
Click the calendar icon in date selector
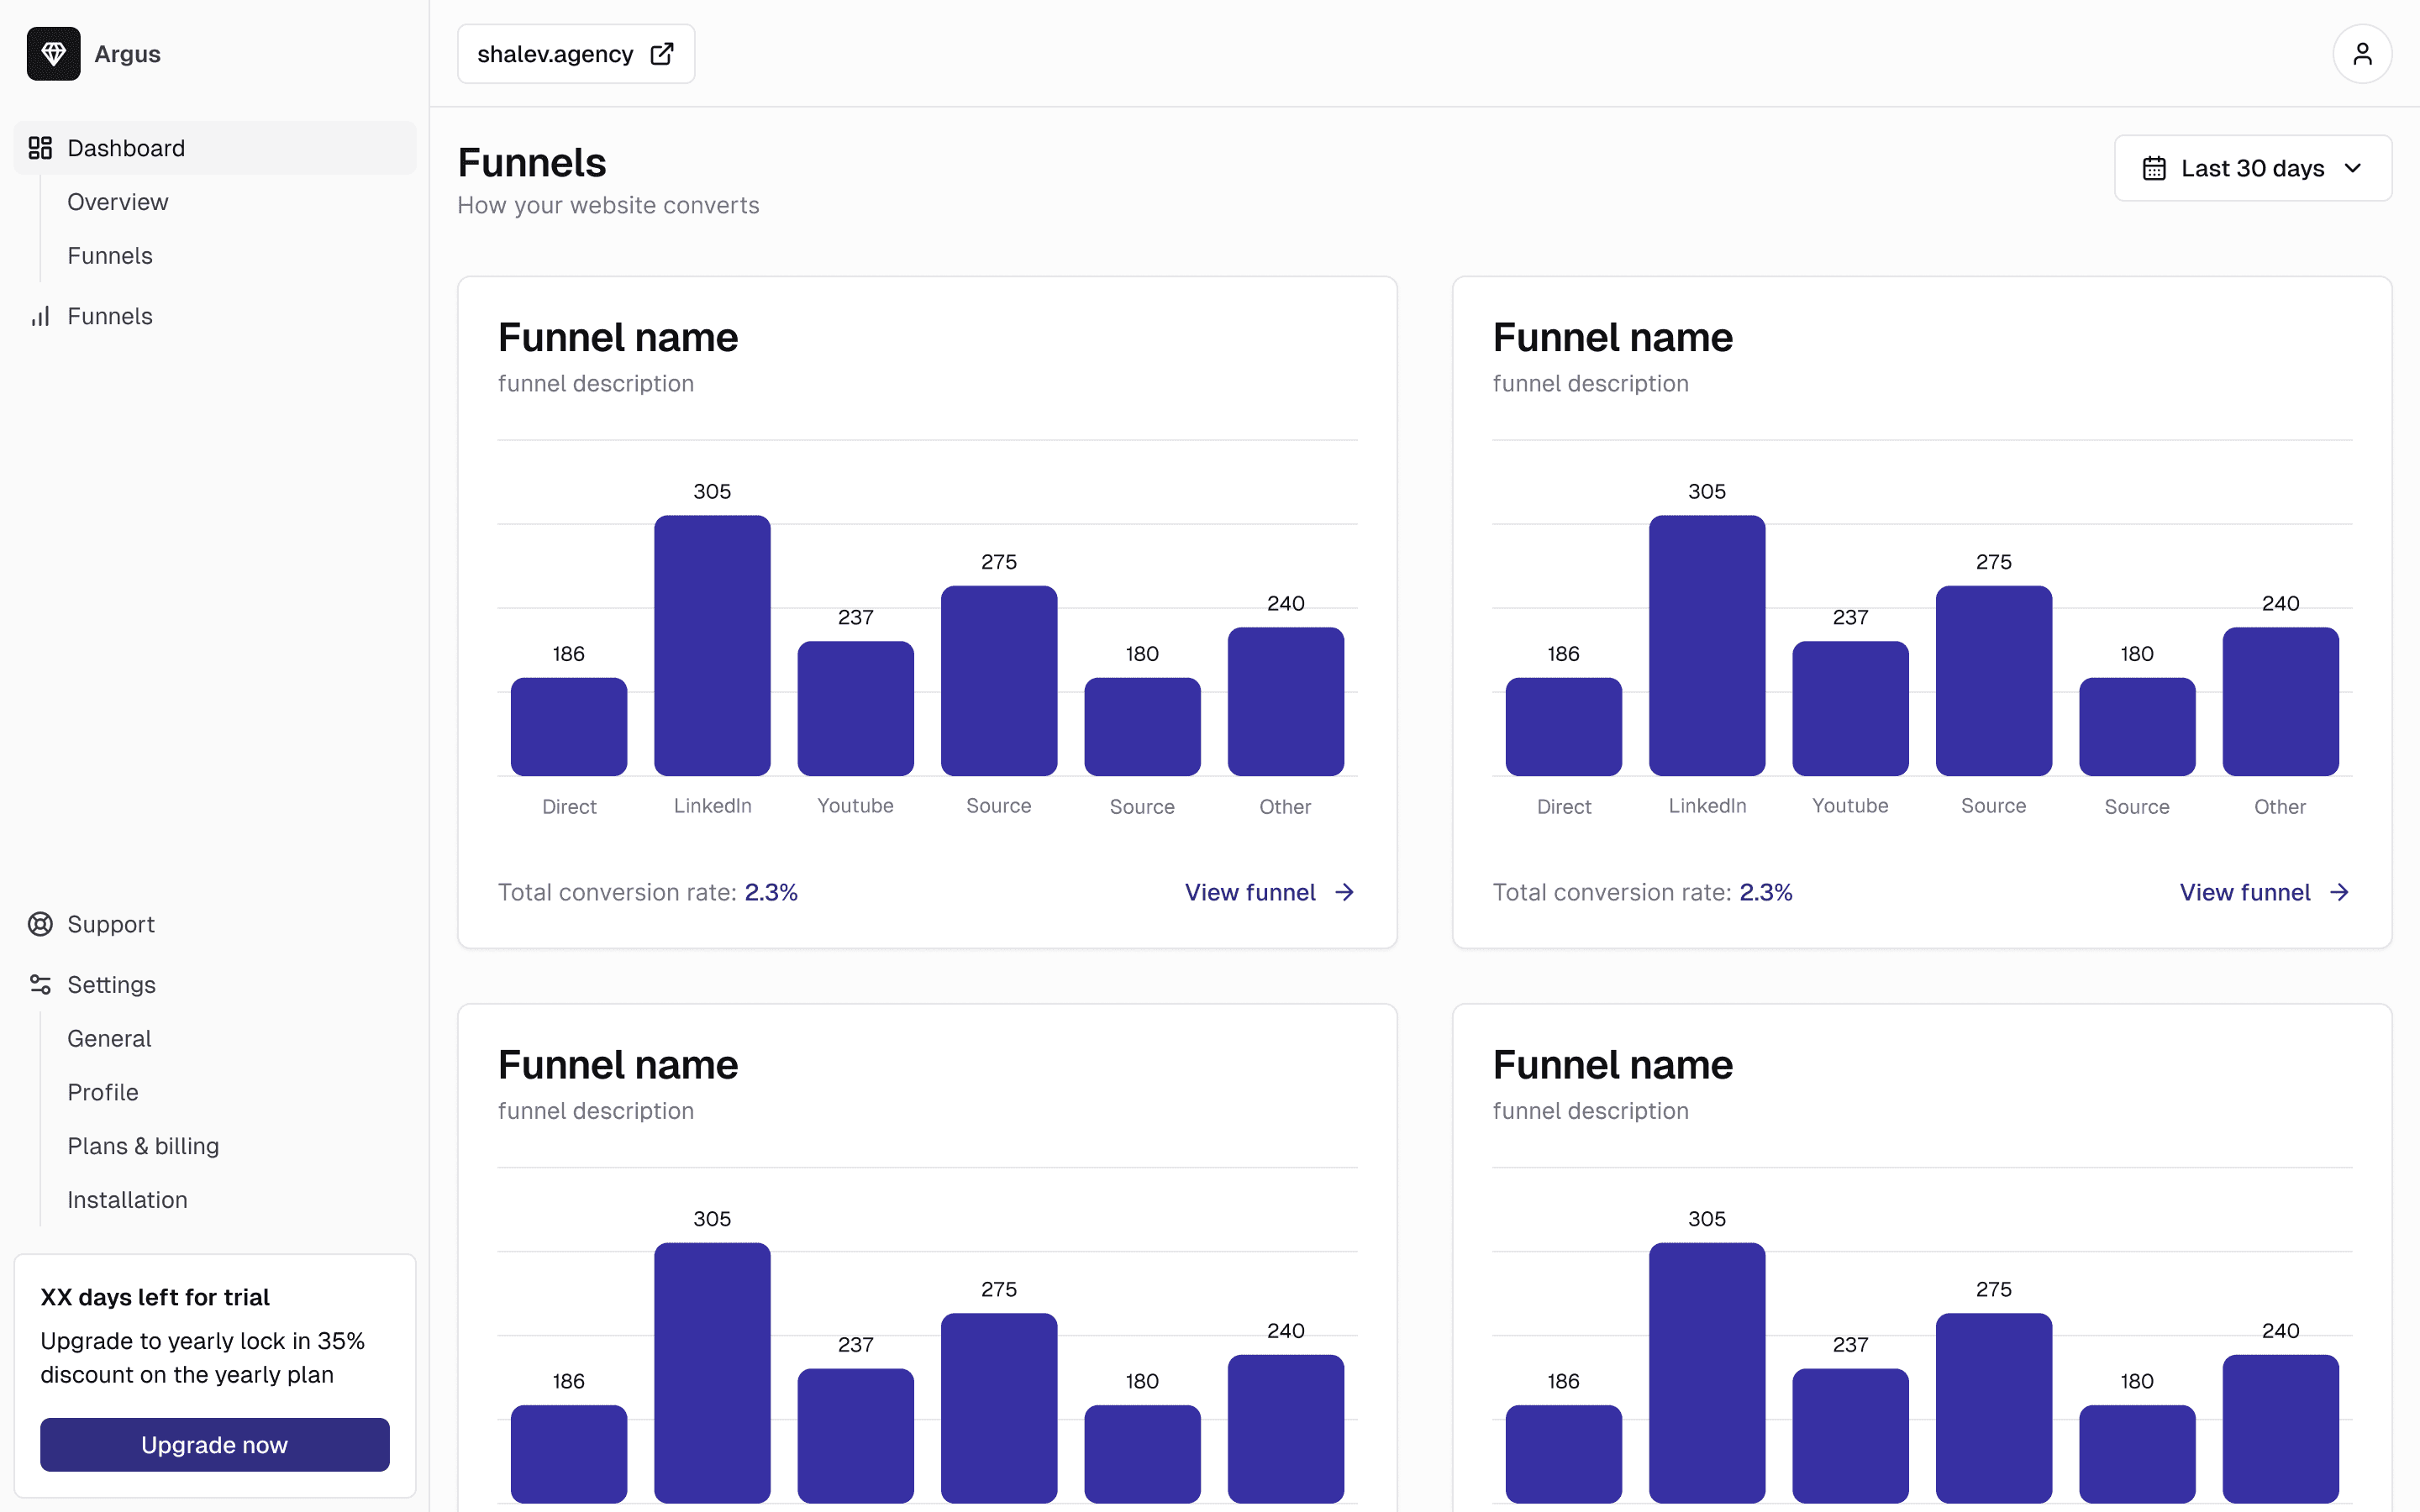pyautogui.click(x=2154, y=168)
